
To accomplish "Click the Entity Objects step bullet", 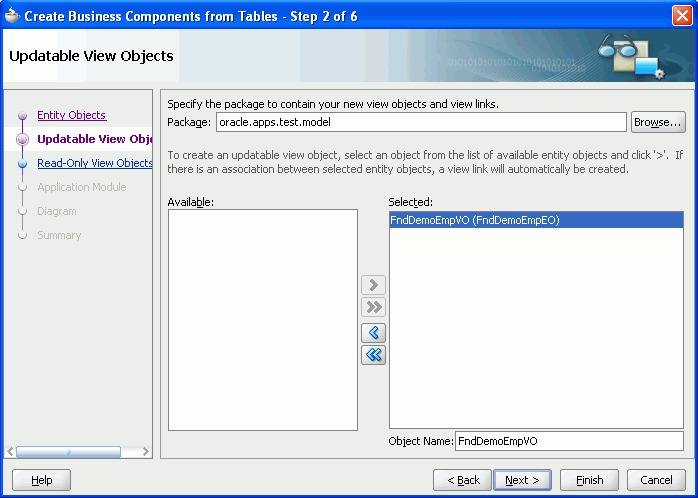I will [22, 116].
